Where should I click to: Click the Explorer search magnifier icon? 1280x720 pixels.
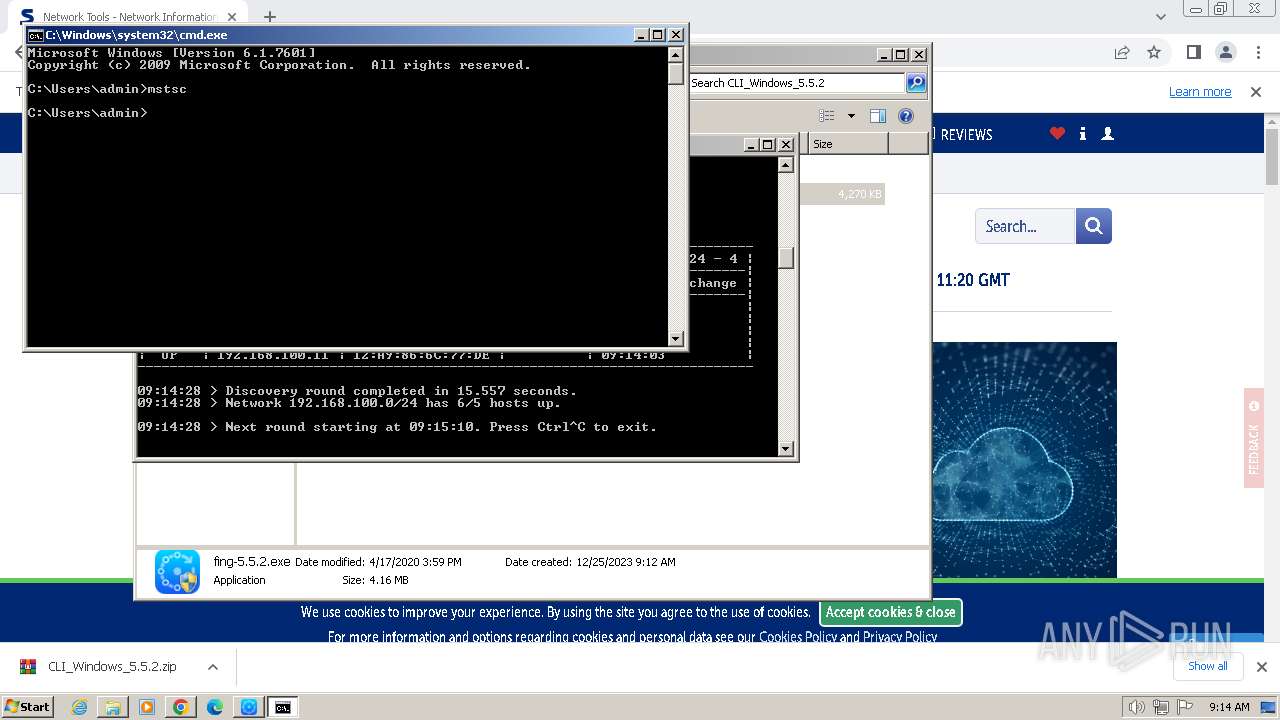coord(916,83)
